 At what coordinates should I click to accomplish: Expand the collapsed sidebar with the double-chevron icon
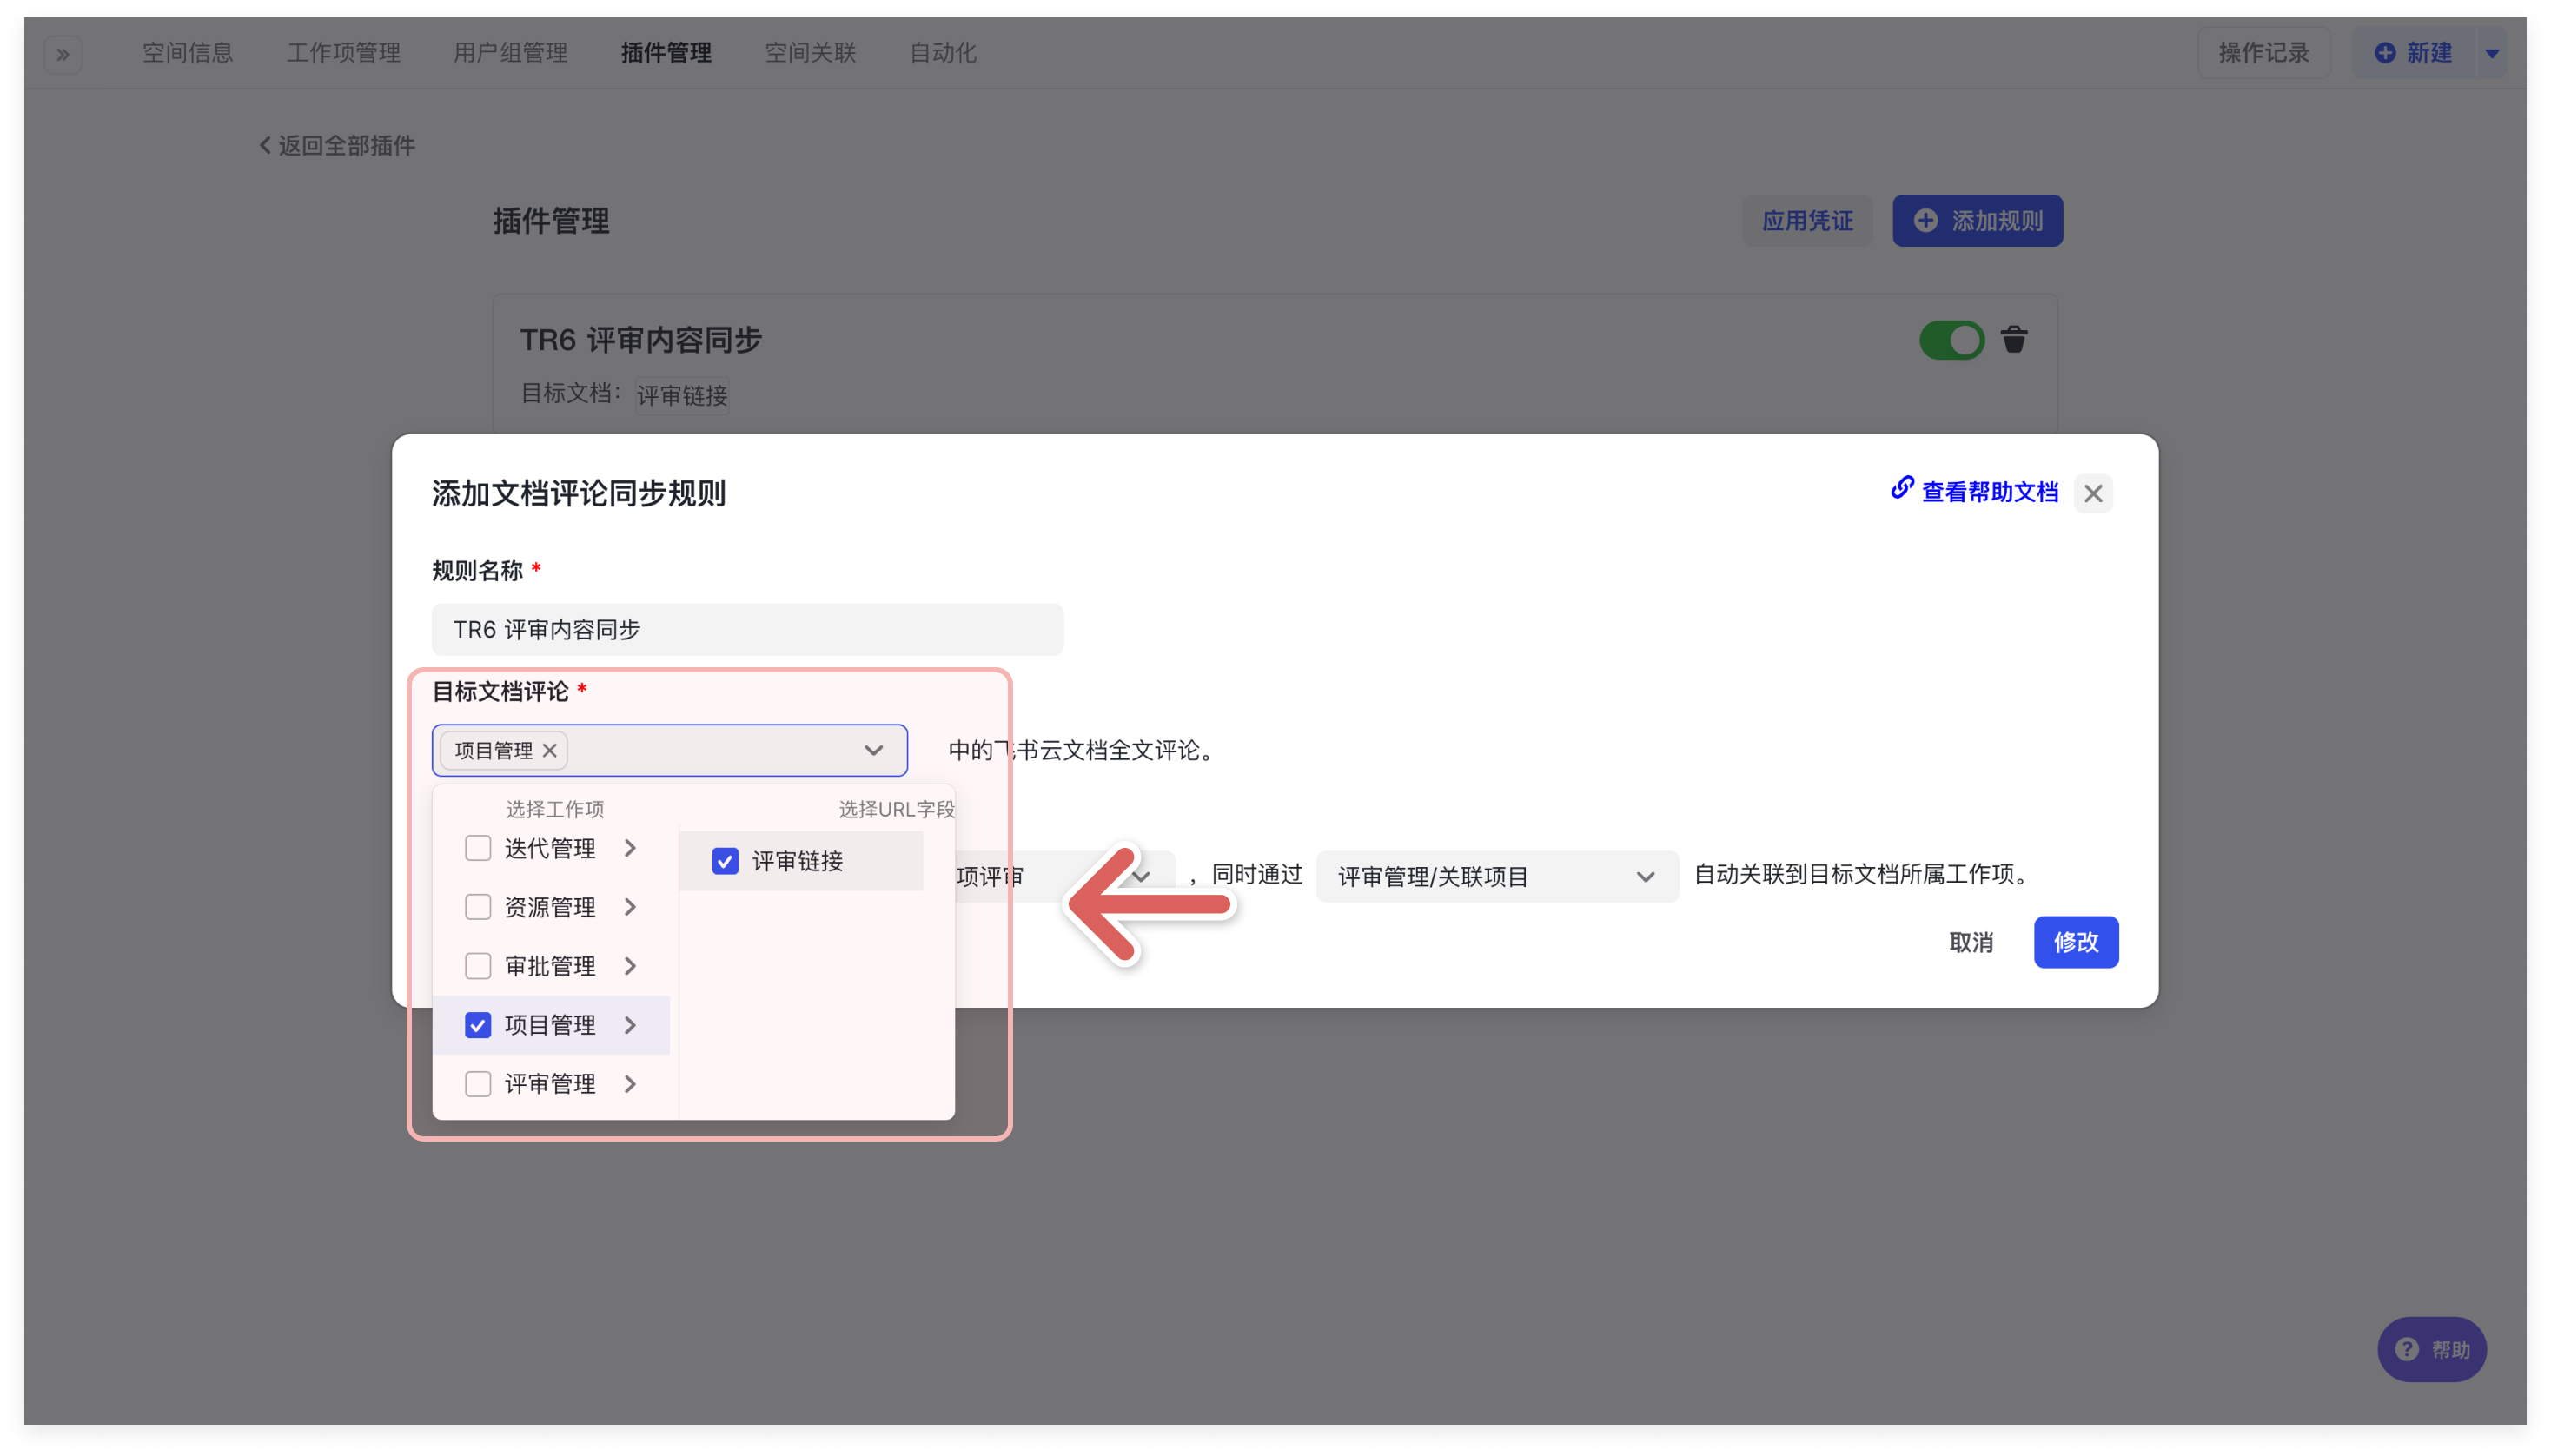pyautogui.click(x=63, y=54)
